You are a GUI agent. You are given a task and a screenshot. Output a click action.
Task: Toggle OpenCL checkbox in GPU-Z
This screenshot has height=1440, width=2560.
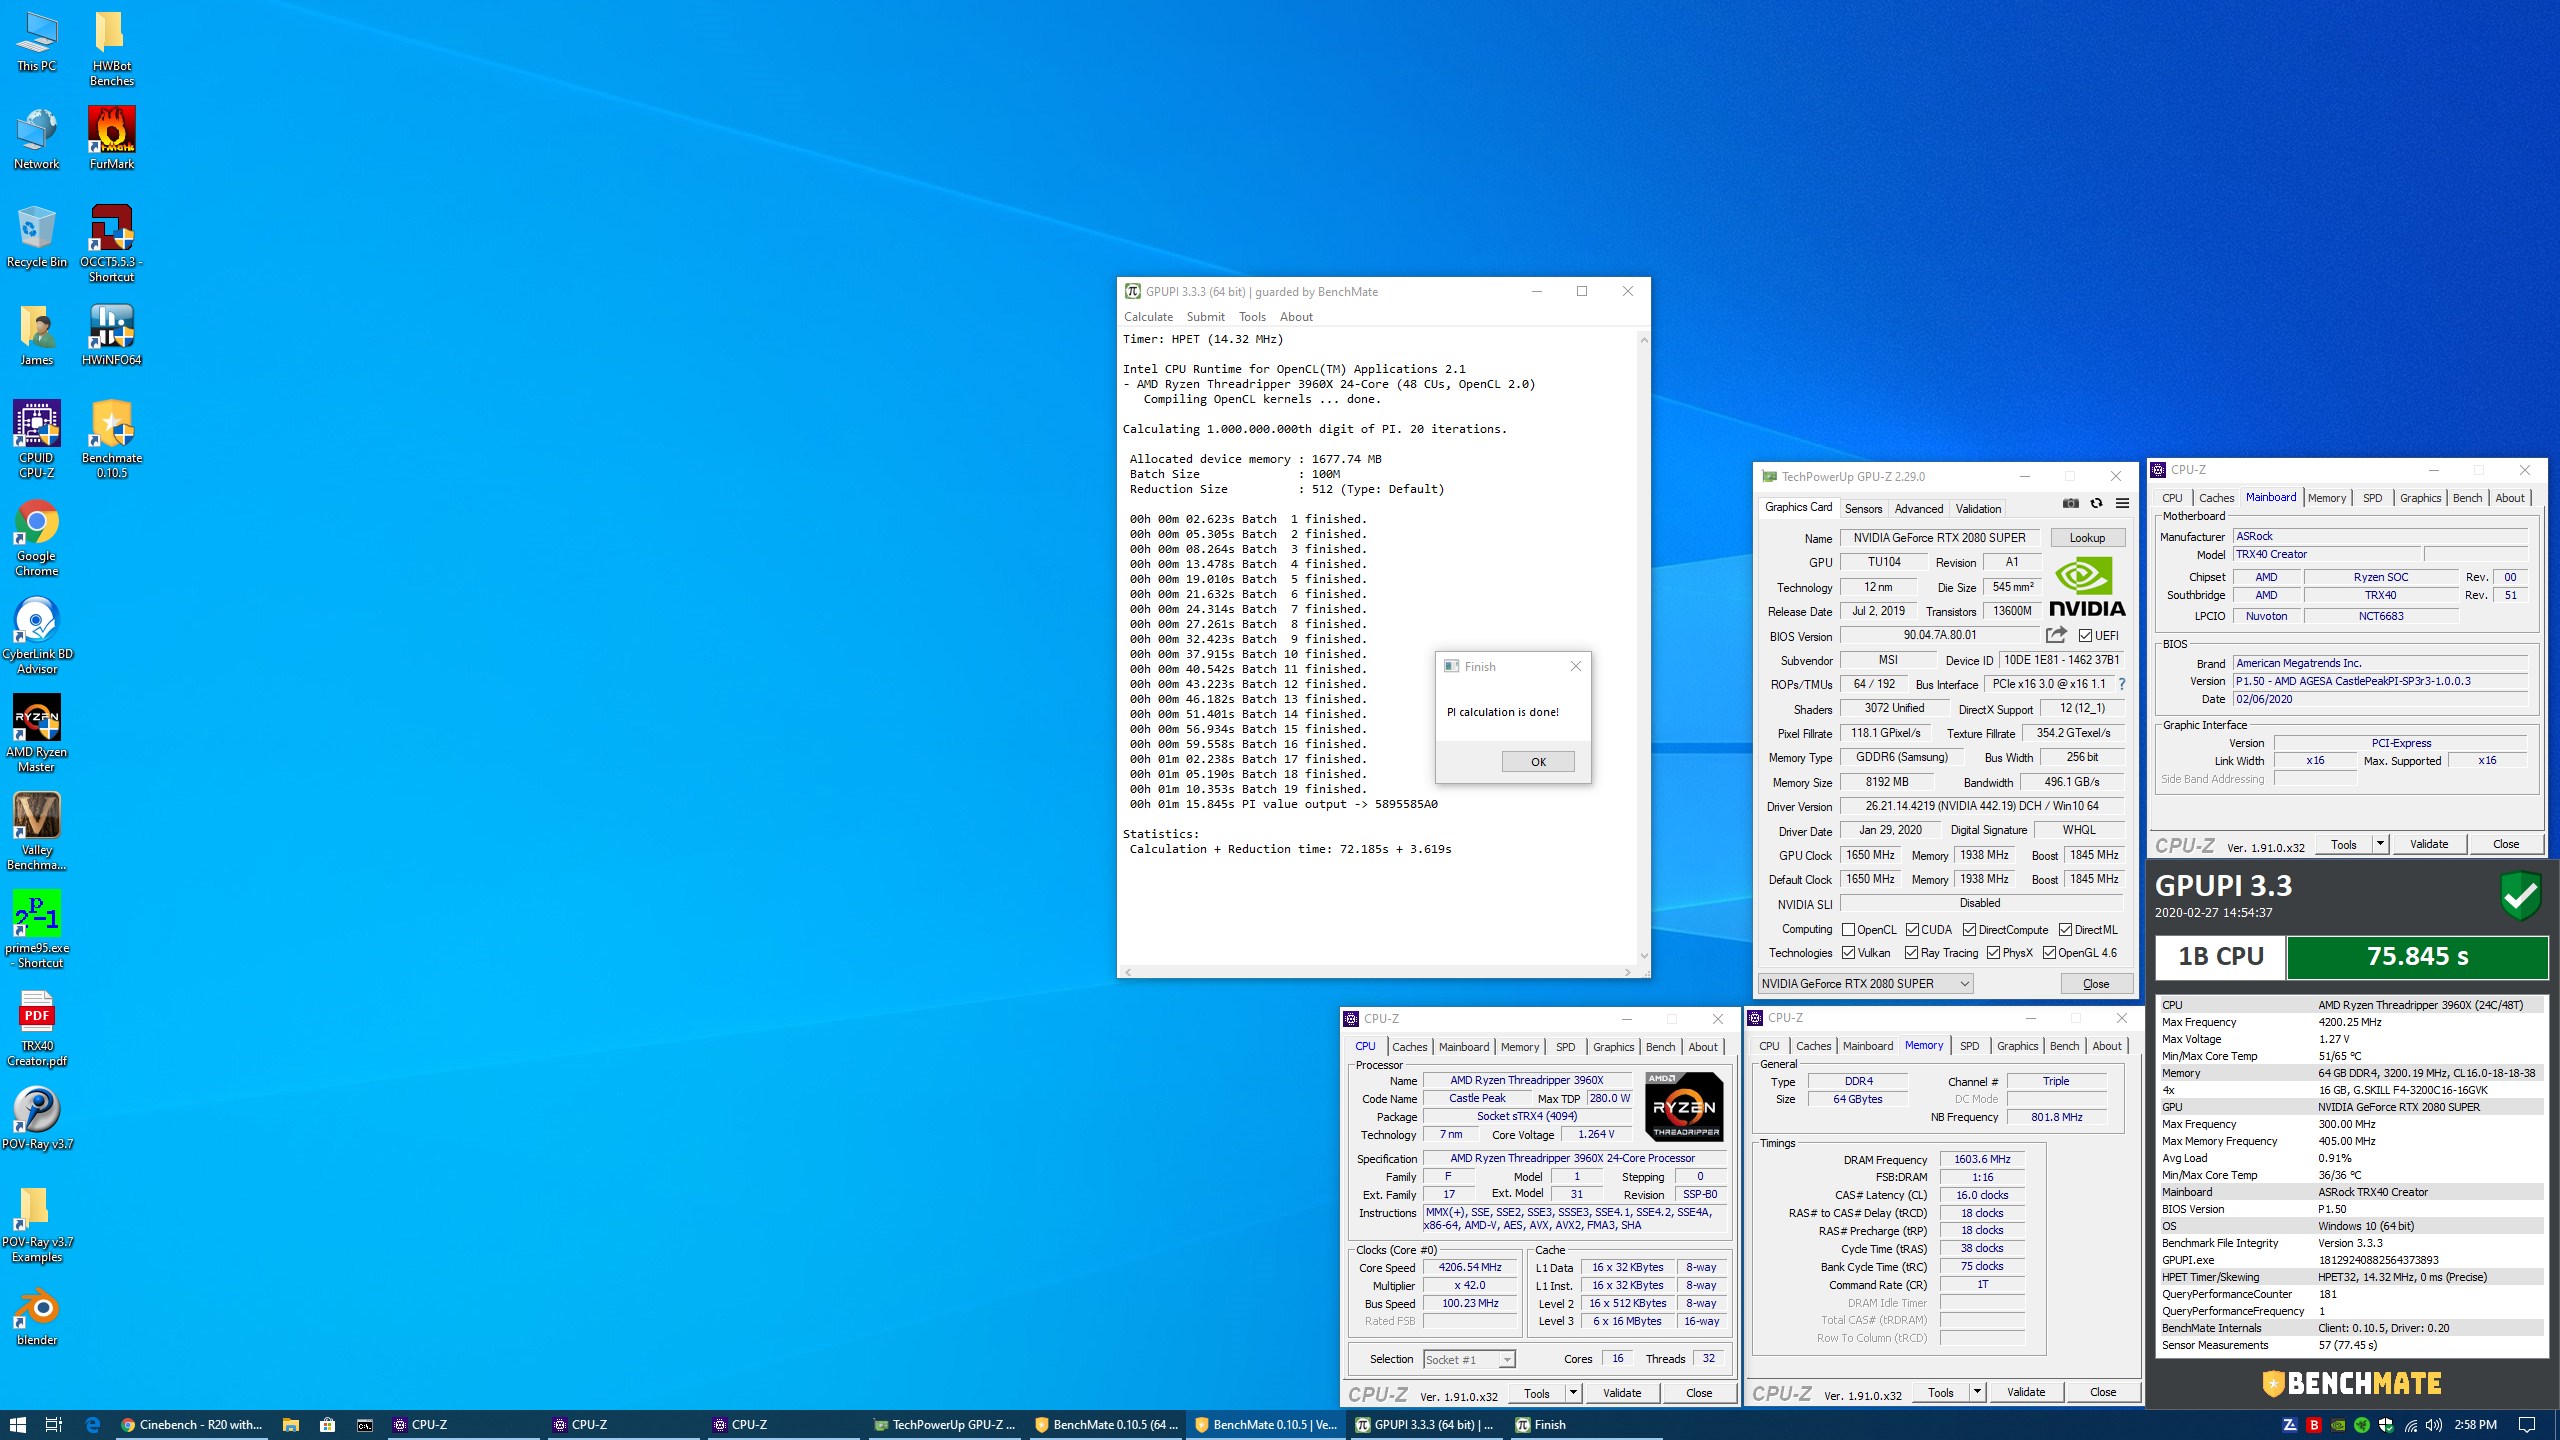1848,930
